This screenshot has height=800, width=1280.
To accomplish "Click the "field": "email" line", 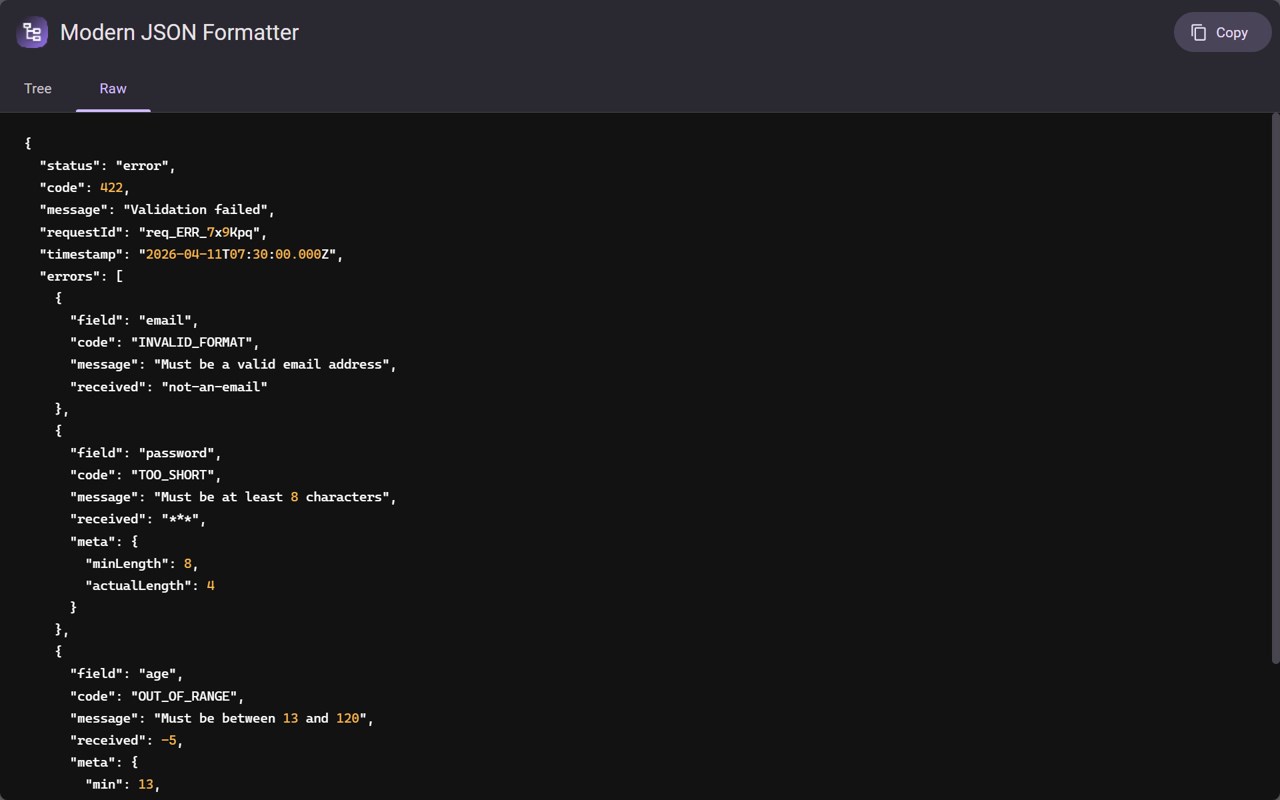I will pyautogui.click(x=134, y=320).
